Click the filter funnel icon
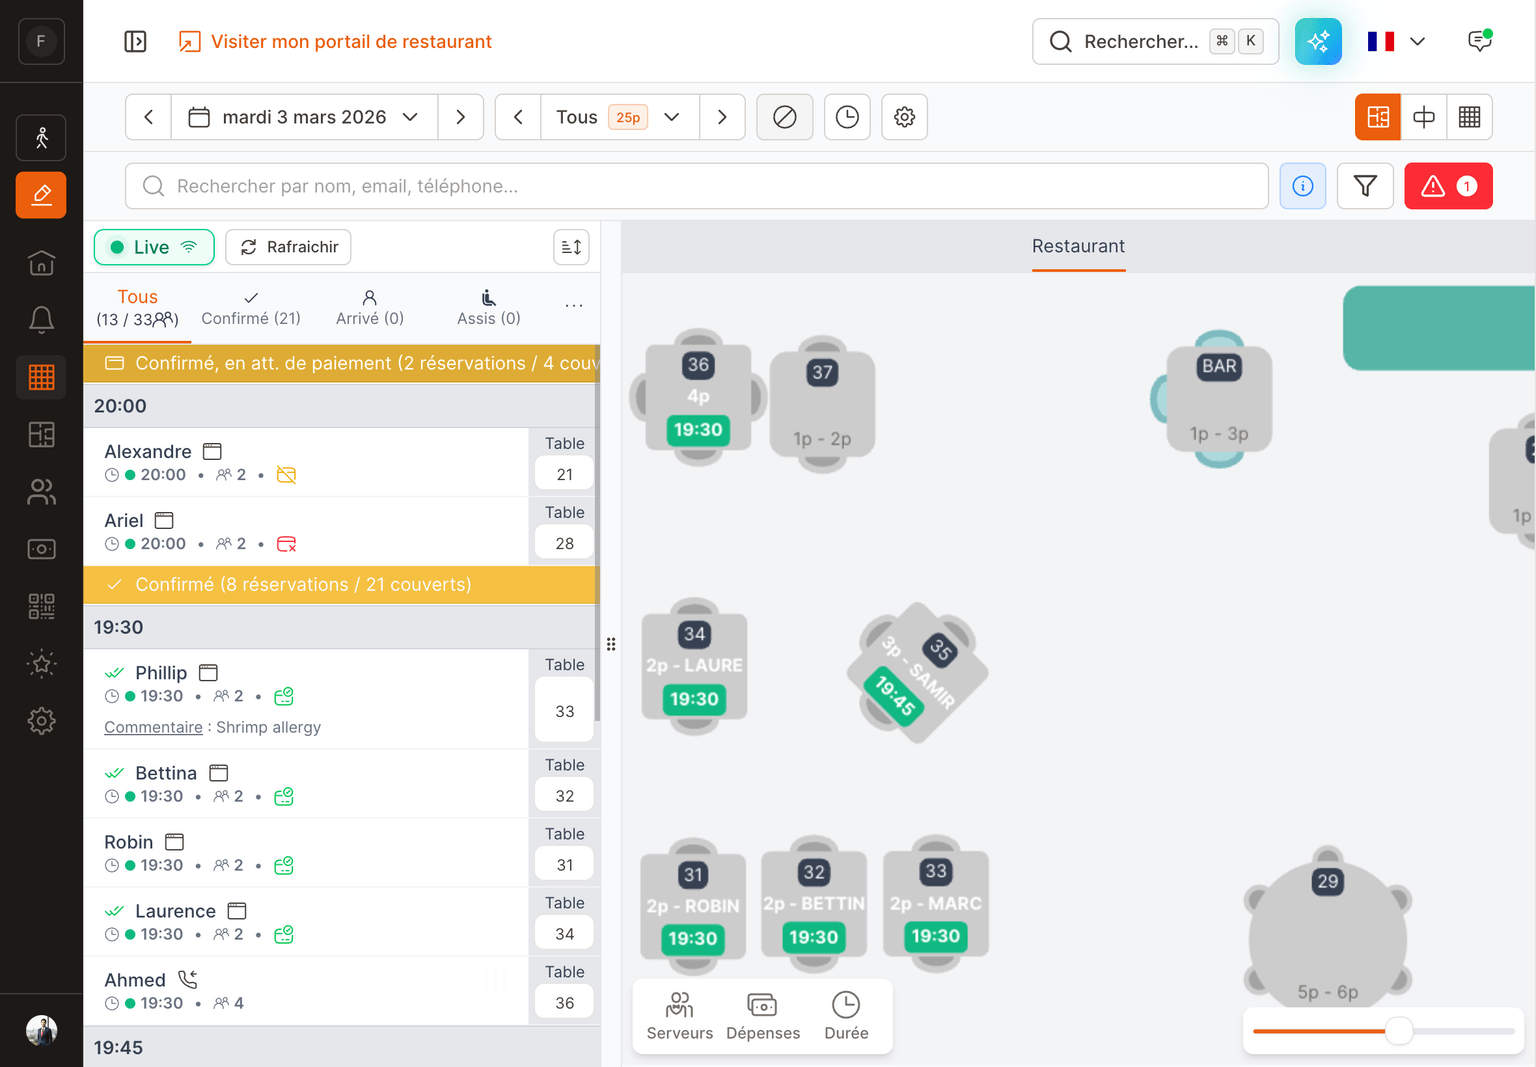This screenshot has height=1067, width=1536. [1365, 186]
